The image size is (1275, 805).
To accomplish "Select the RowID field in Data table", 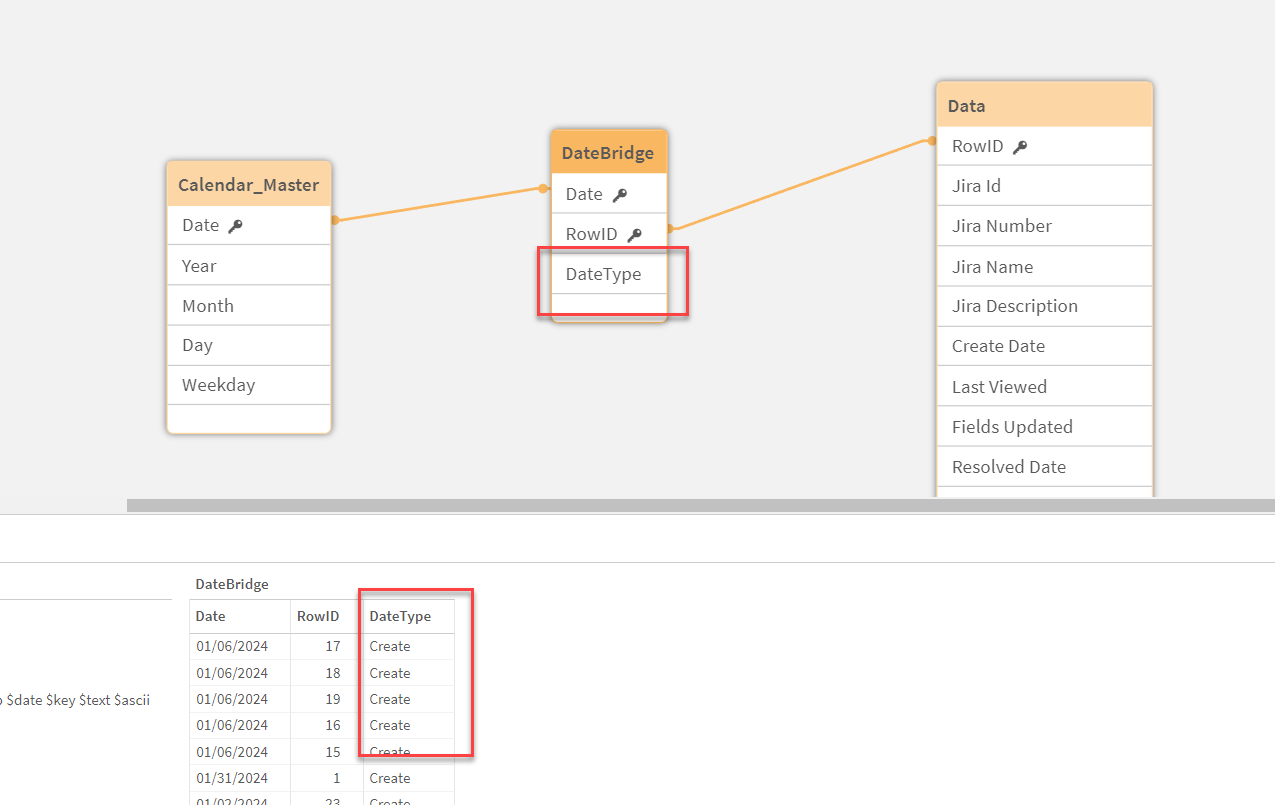I will coord(1044,146).
